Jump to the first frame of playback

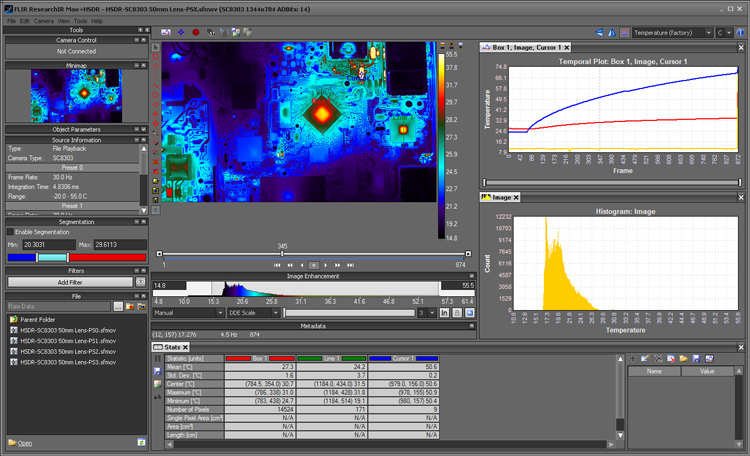click(x=277, y=265)
